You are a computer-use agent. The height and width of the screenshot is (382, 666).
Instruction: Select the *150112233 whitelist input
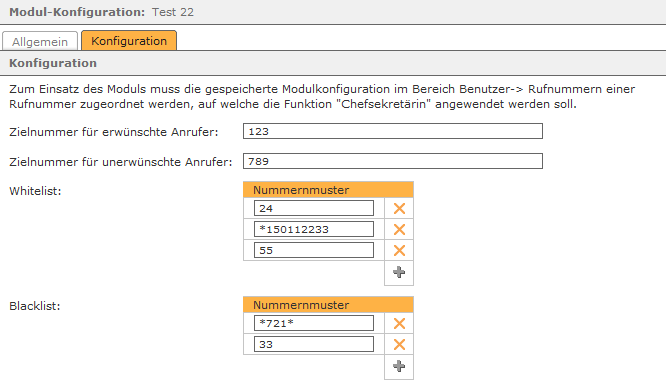314,229
